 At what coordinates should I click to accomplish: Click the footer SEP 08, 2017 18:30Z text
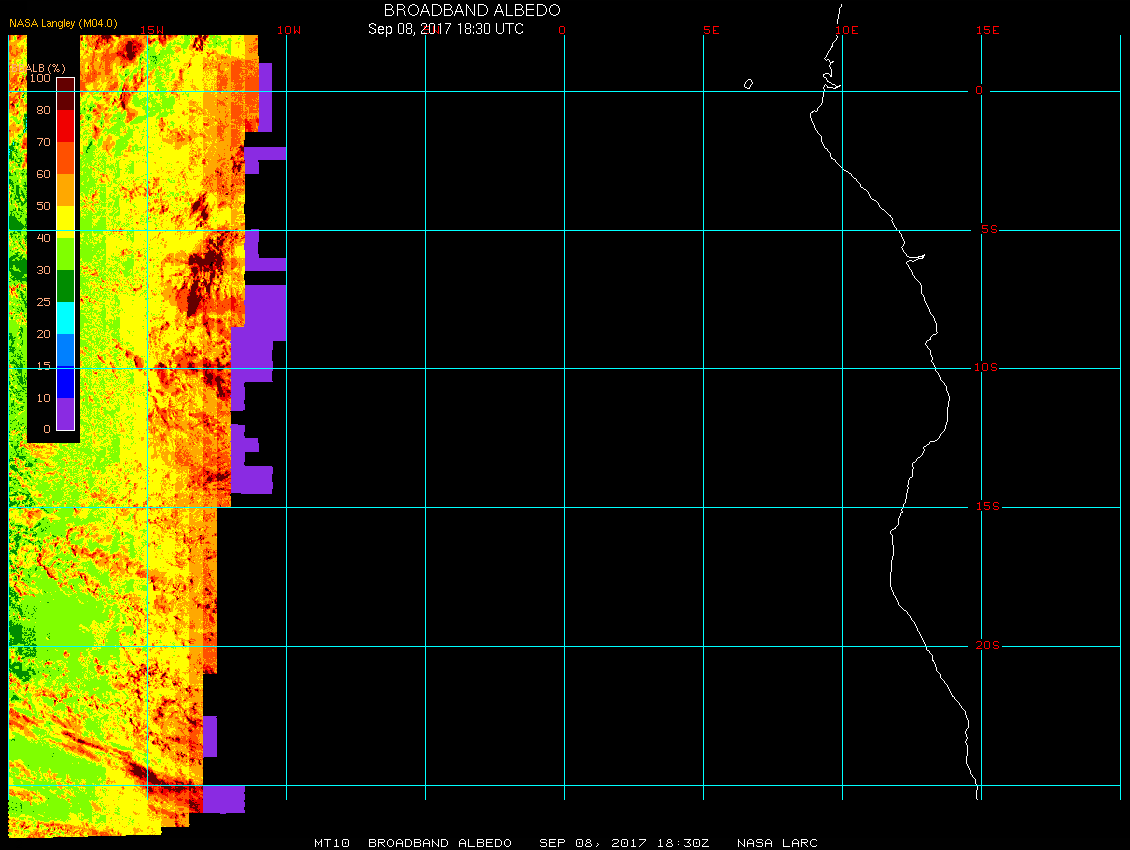point(624,842)
